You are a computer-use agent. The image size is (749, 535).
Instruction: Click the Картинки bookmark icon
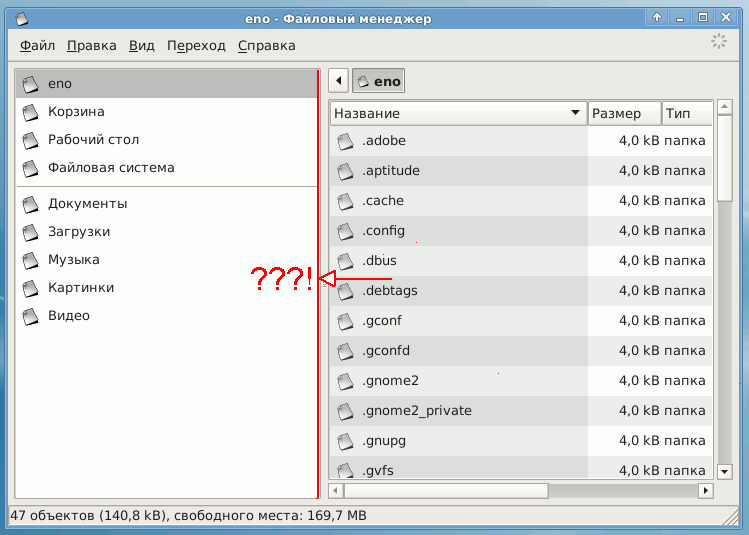(x=31, y=289)
